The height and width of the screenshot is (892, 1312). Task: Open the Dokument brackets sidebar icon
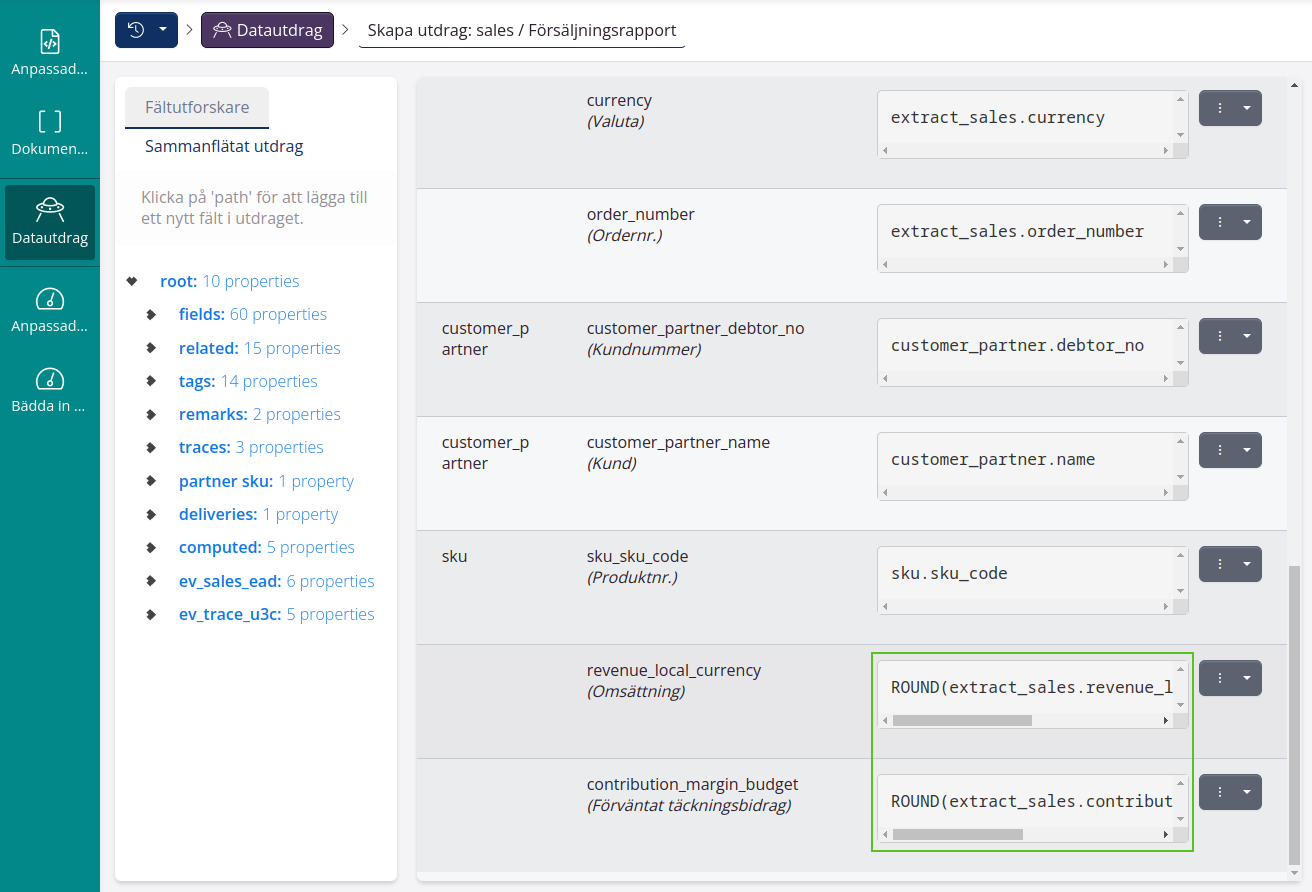coord(50,122)
